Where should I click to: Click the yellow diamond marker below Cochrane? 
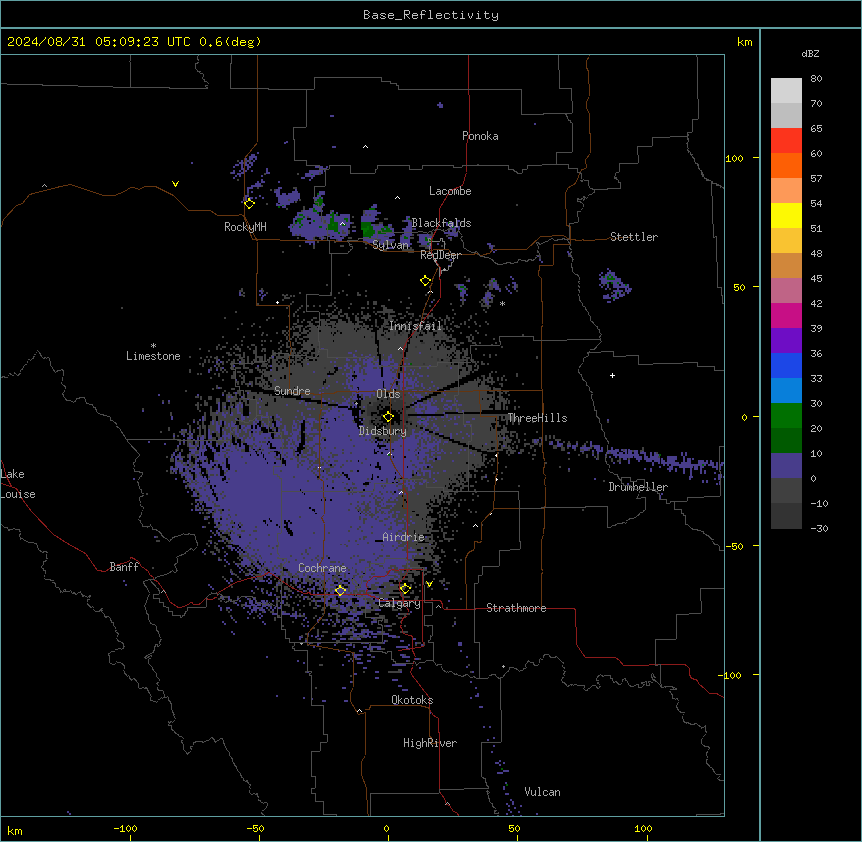(x=340, y=590)
